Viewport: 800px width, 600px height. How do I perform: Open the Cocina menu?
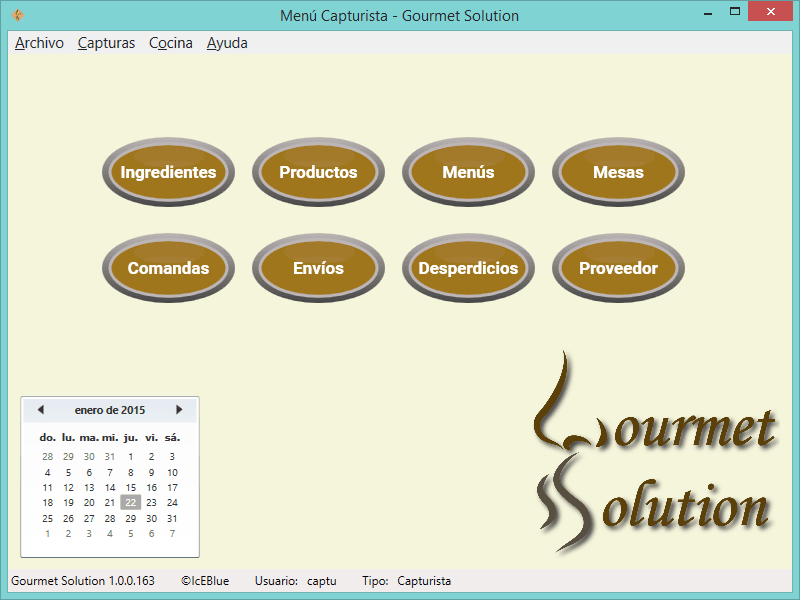click(x=170, y=43)
